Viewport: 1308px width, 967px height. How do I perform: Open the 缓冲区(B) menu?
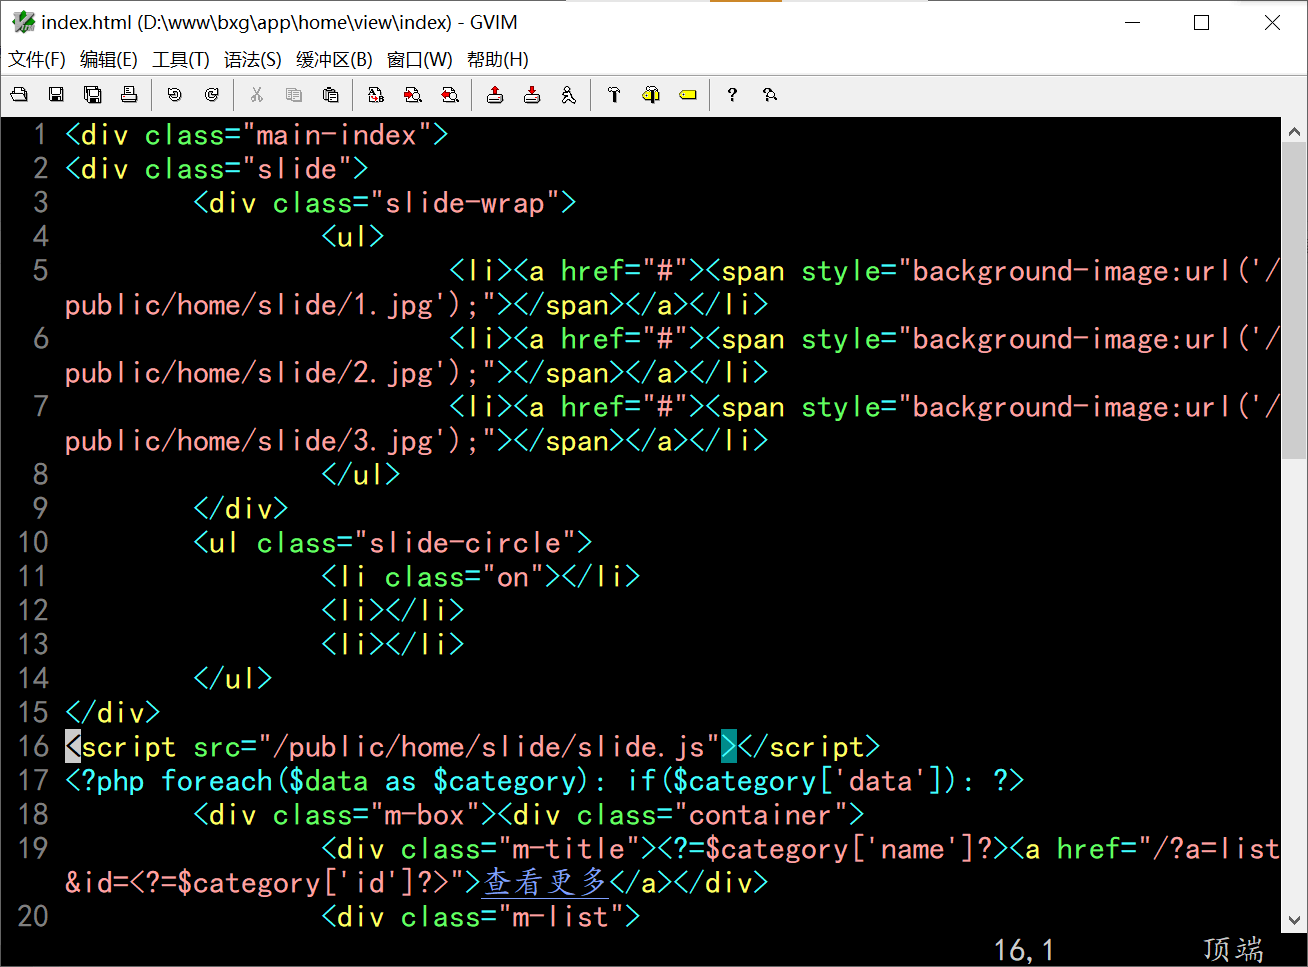[334, 60]
